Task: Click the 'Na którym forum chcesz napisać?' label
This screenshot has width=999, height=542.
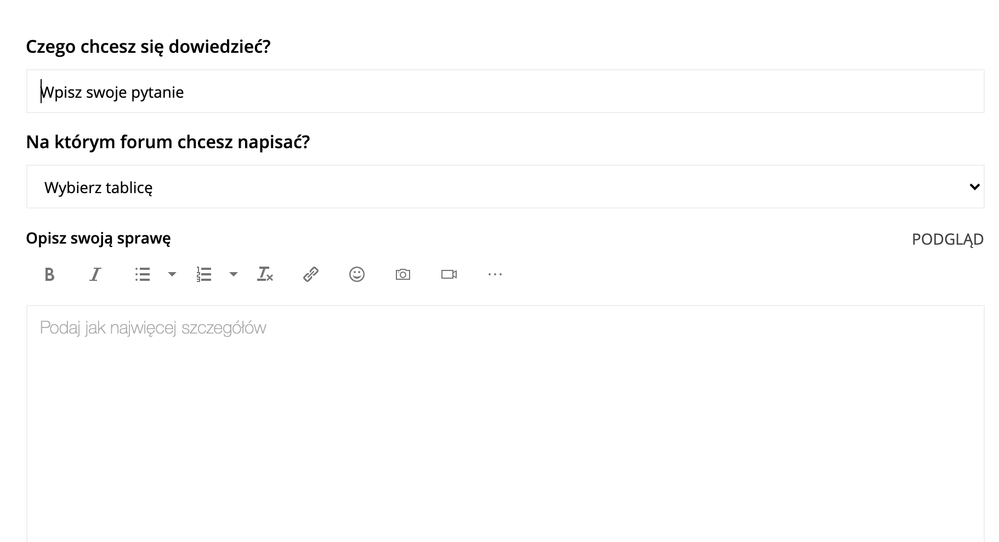Action: pyautogui.click(x=168, y=142)
